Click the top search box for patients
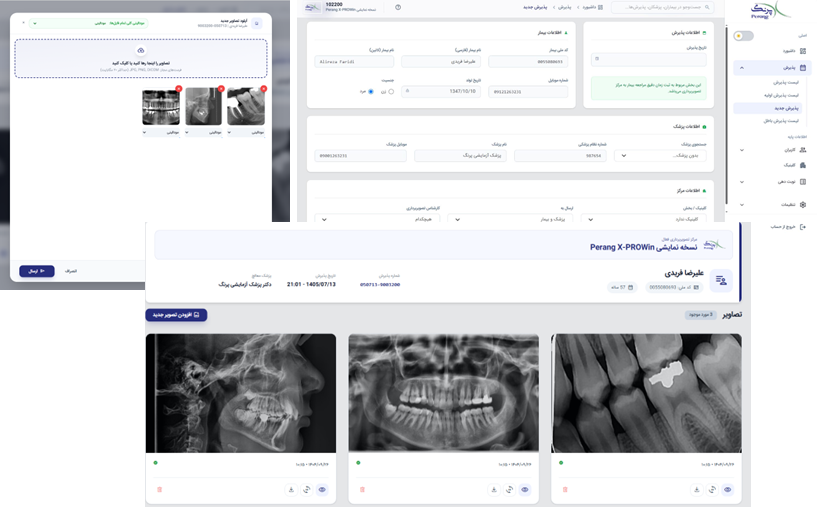 (x=663, y=7)
